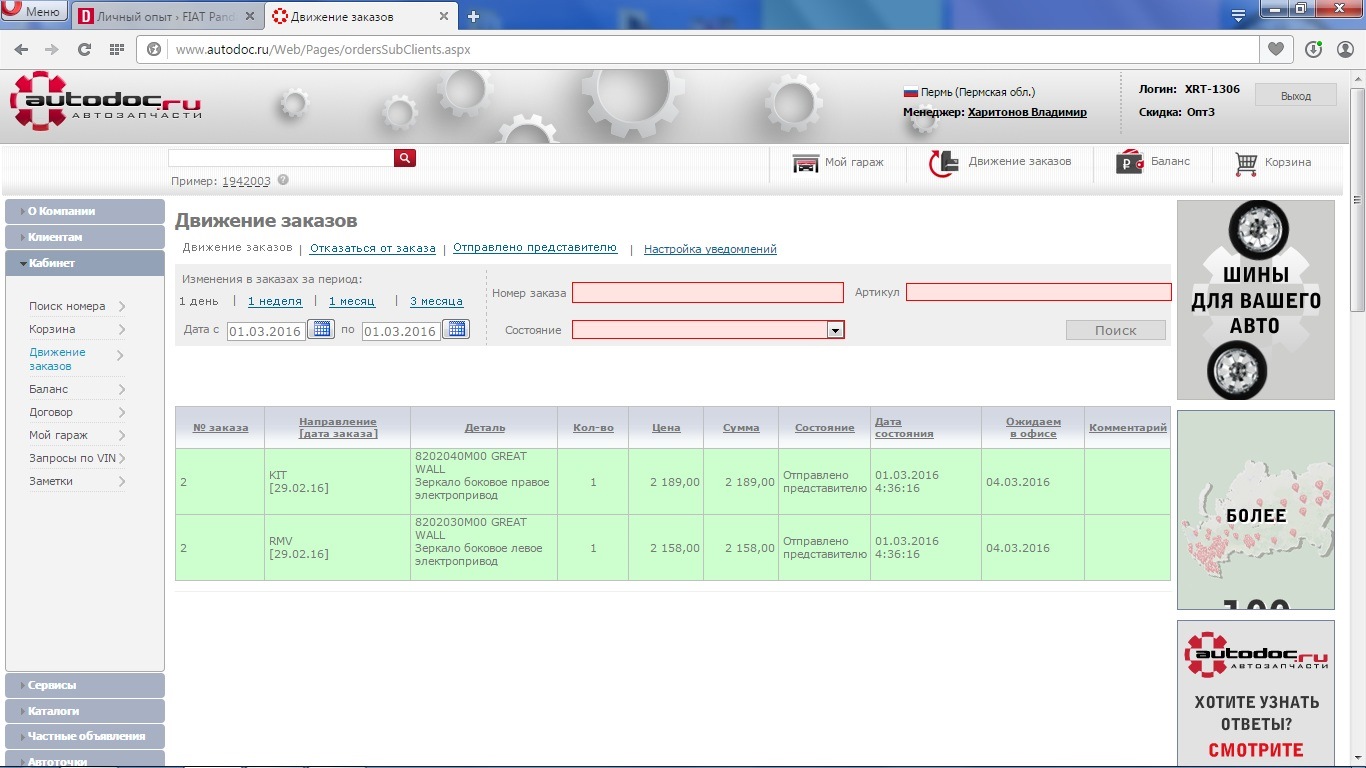Image resolution: width=1366 pixels, height=768 pixels.
Task: Click the Движение заказов header icon
Action: tap(943, 163)
